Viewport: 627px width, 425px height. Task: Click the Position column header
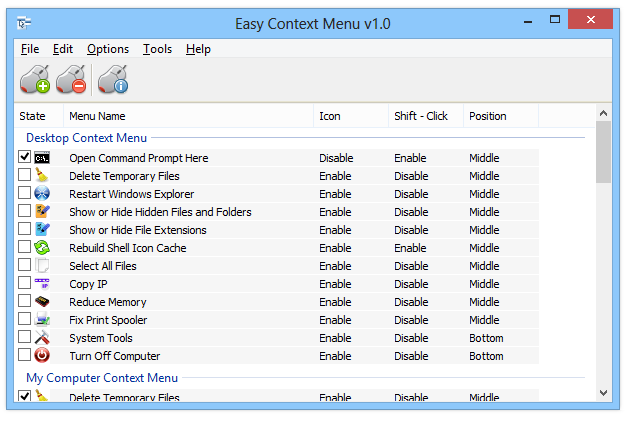(x=501, y=116)
